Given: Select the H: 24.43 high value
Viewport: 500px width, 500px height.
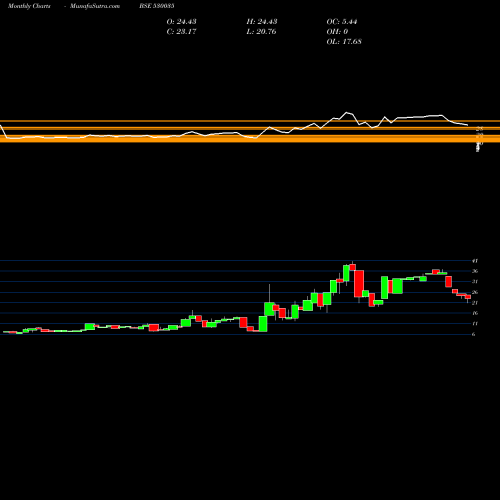Looking at the screenshot, I should click(x=262, y=22).
